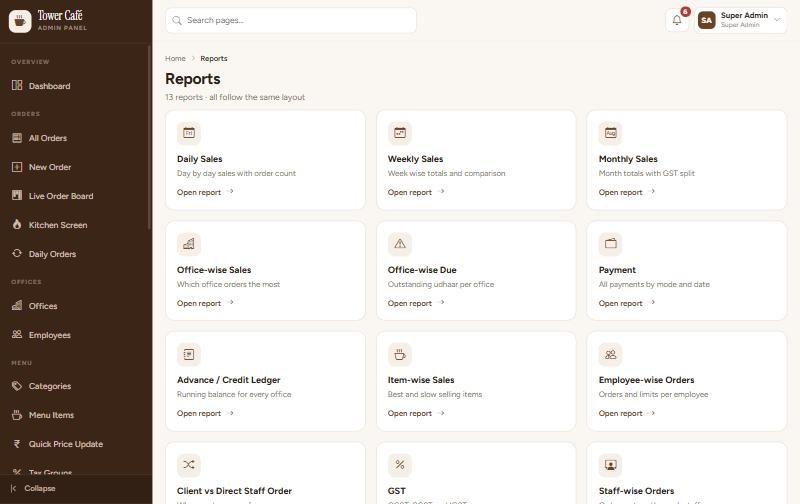Viewport: 800px width, 504px height.
Task: Click "Outstanding udhaar per office" text
Action: click(x=441, y=284)
